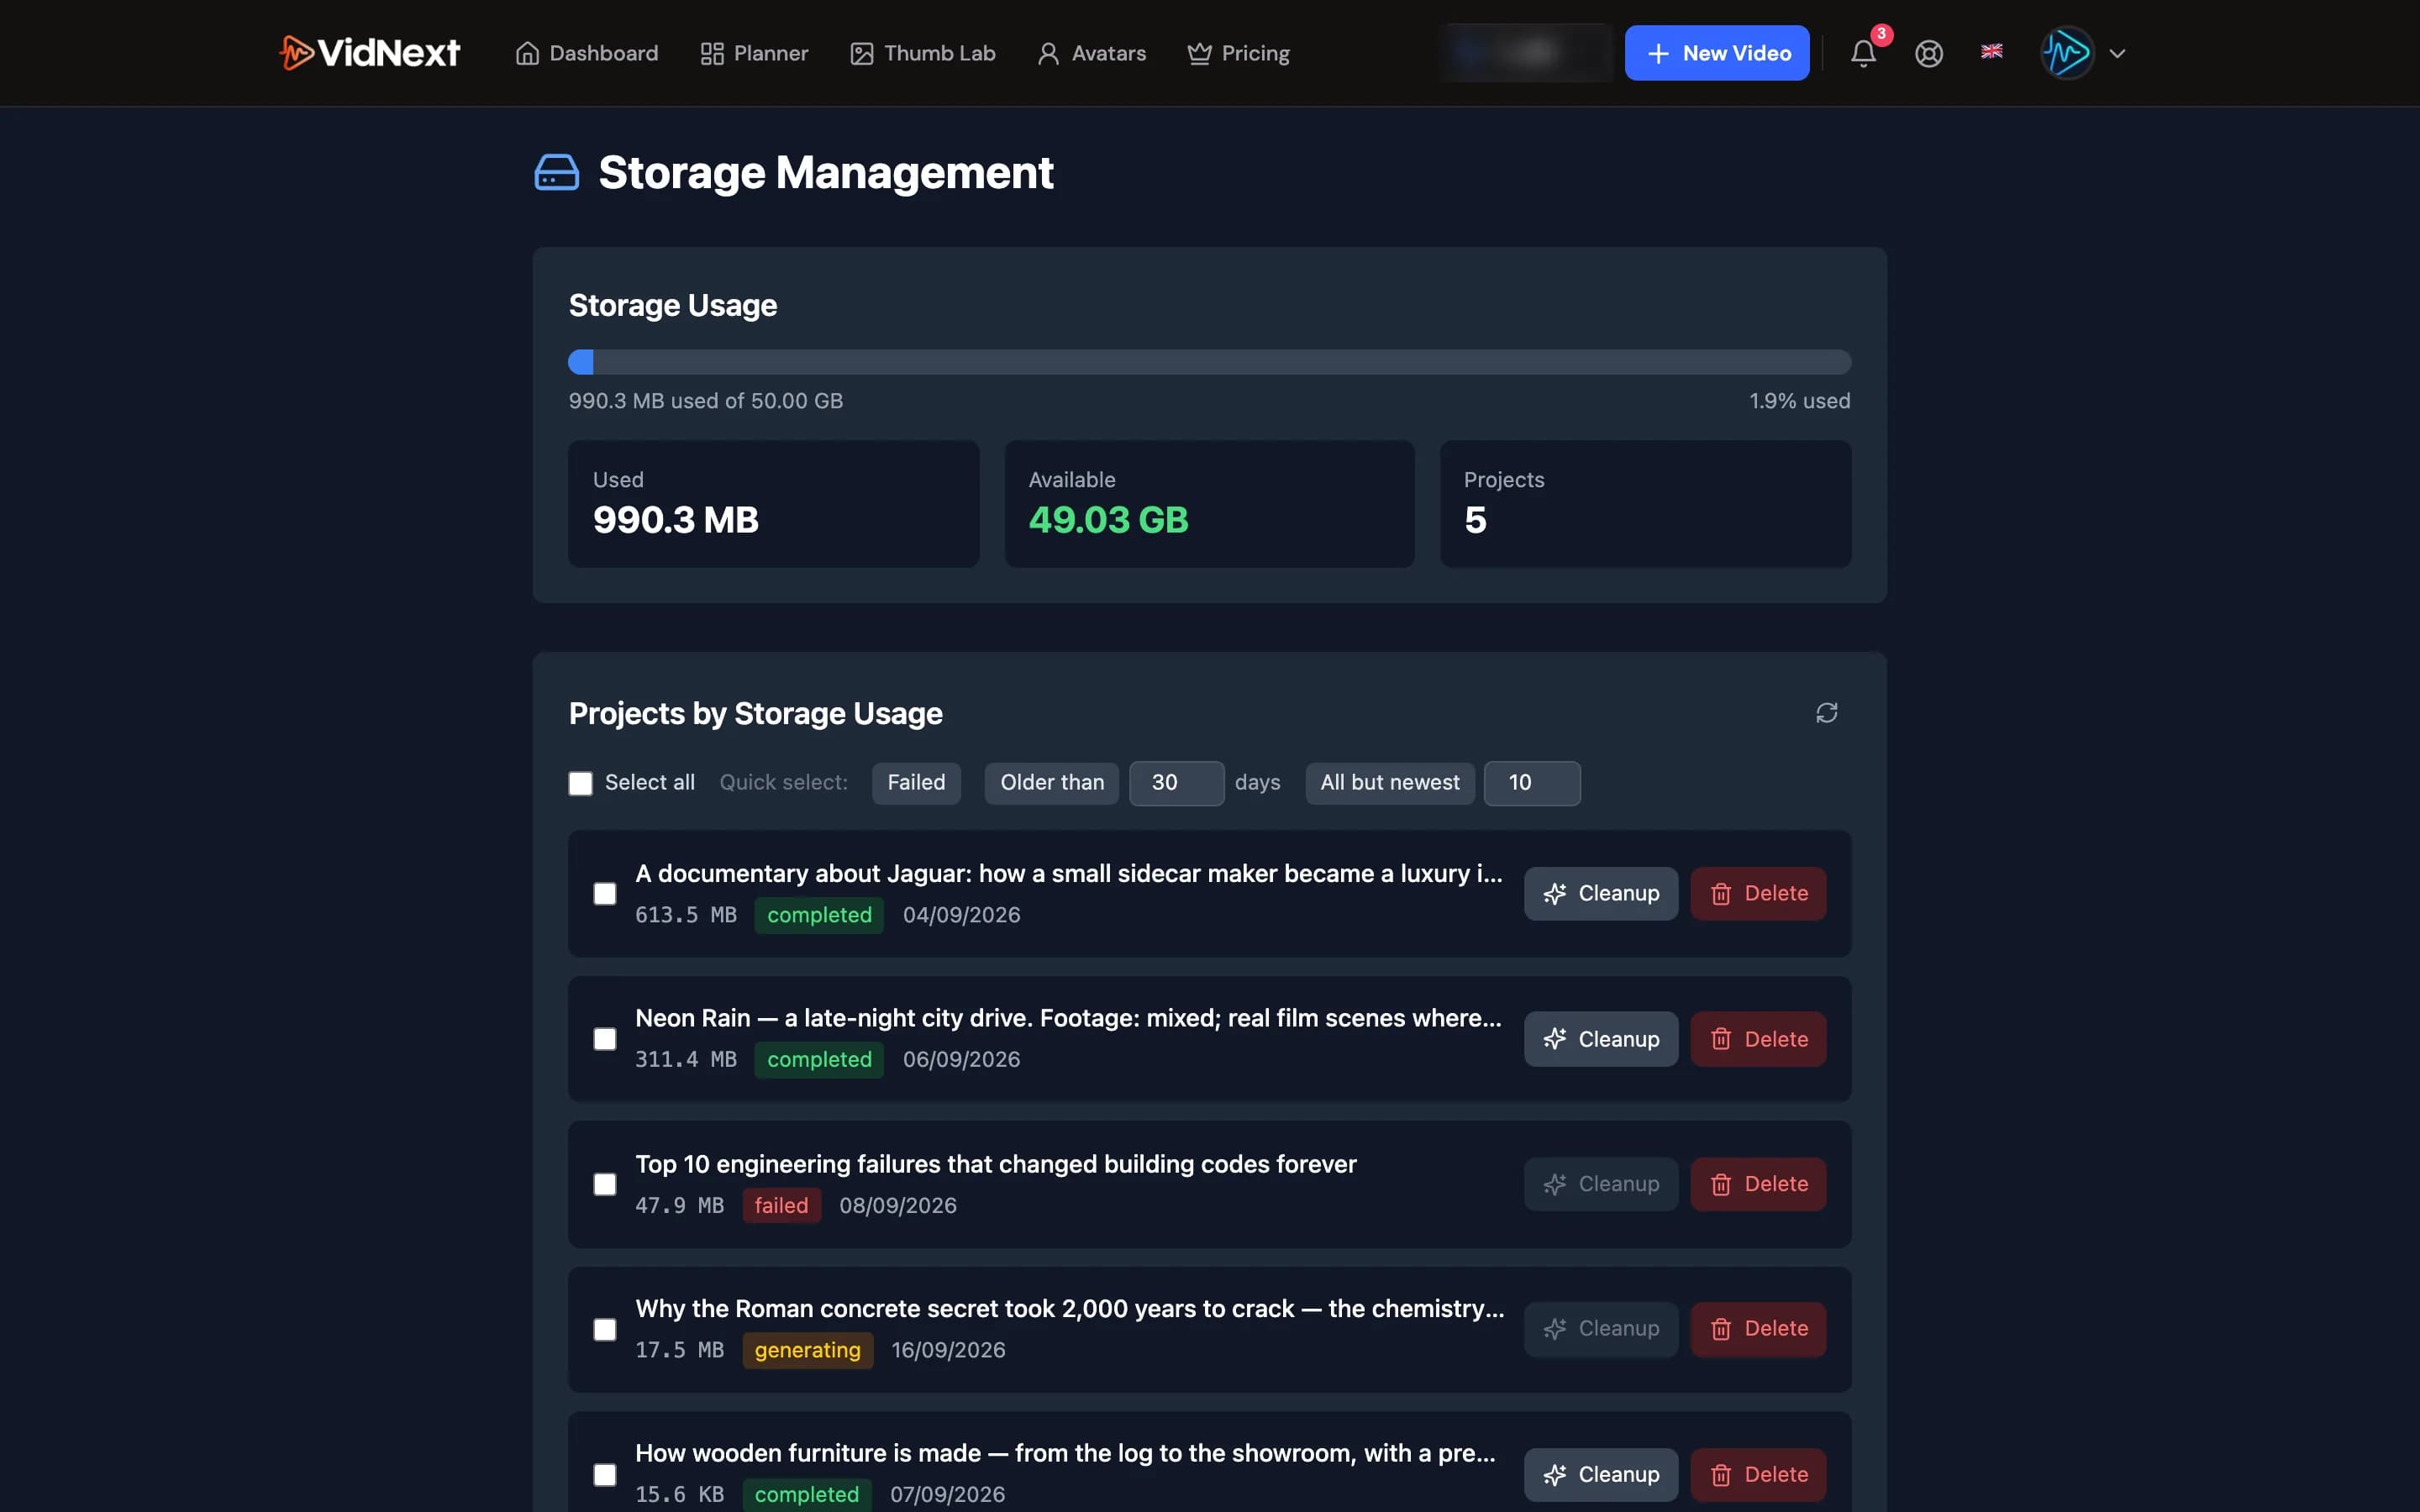Refresh the projects storage list
This screenshot has width=2420, height=1512.
(1826, 713)
